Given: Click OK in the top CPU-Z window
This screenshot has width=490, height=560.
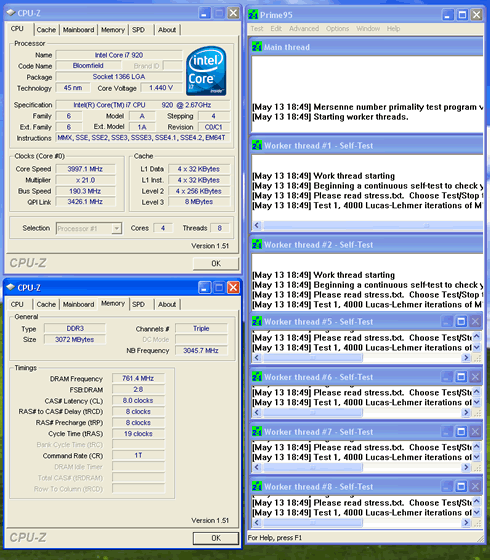Looking at the screenshot, I should click(216, 264).
